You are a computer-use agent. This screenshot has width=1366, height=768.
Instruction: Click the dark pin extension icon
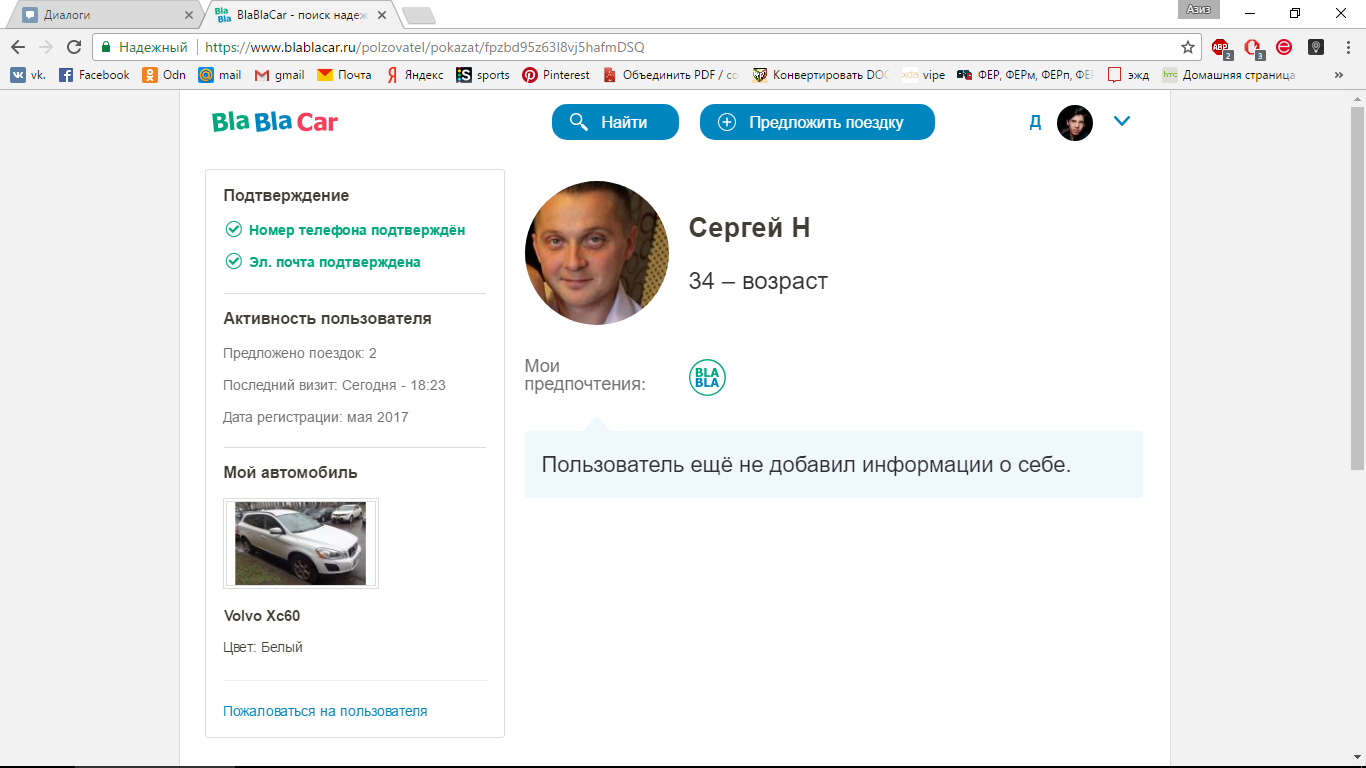pos(1316,47)
